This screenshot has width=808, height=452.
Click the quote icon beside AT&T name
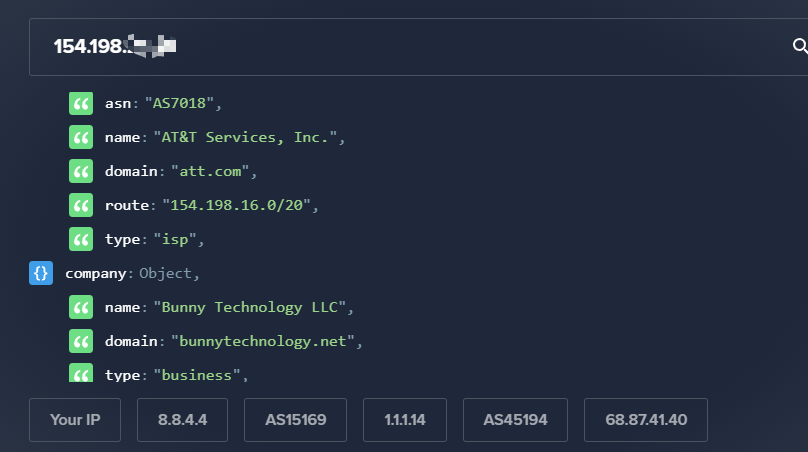click(x=81, y=137)
